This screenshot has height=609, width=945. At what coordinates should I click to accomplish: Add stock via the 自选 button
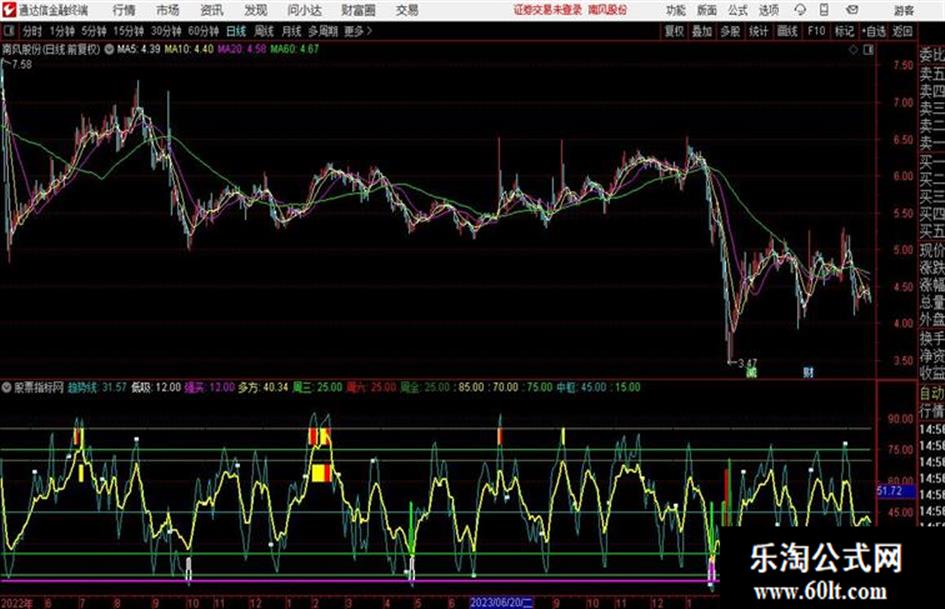click(x=873, y=31)
